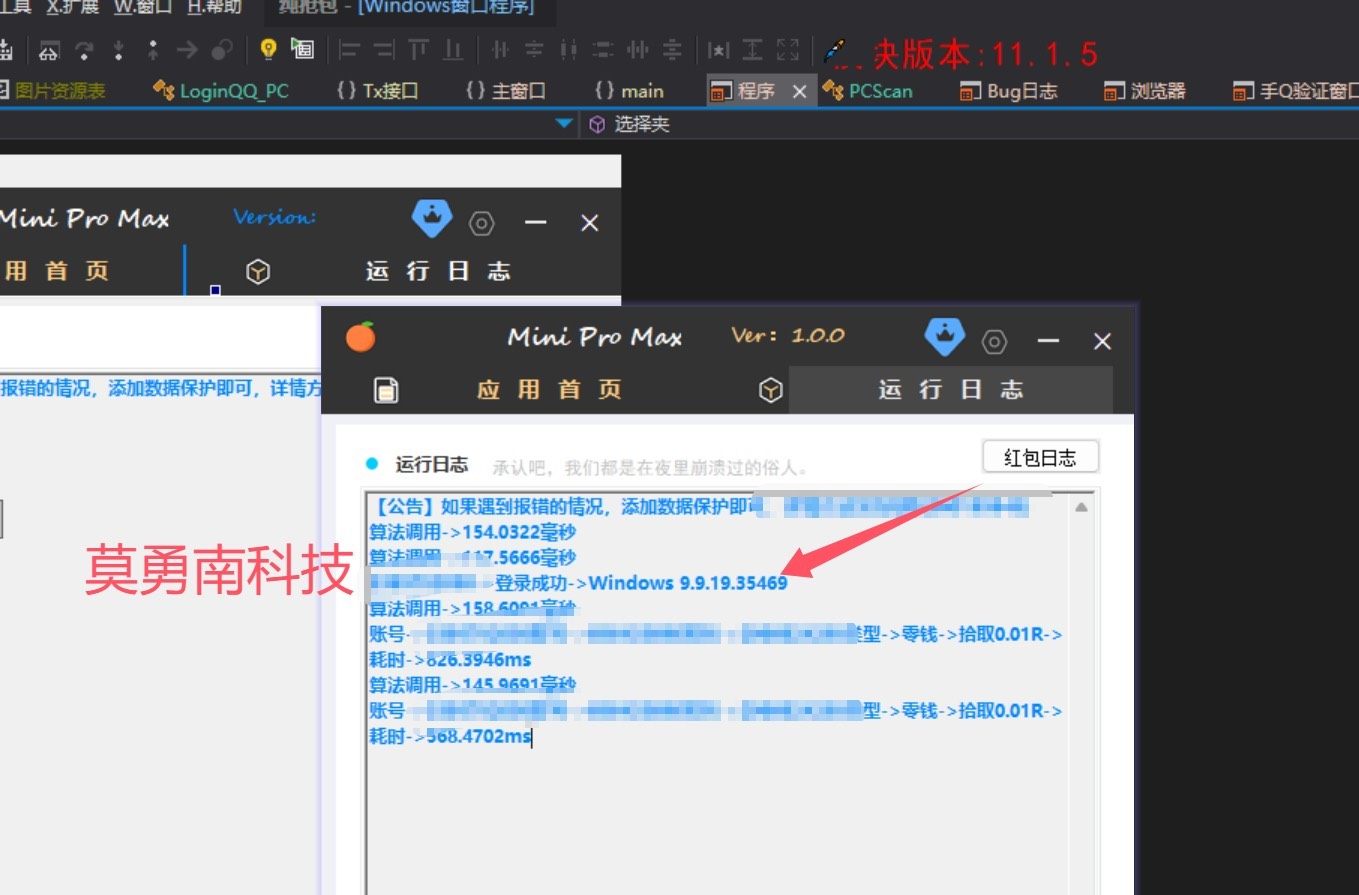Screen dimensions: 1359x895
Task: Select the 运行日志 tab in the back Version: window
Action: (x=438, y=272)
